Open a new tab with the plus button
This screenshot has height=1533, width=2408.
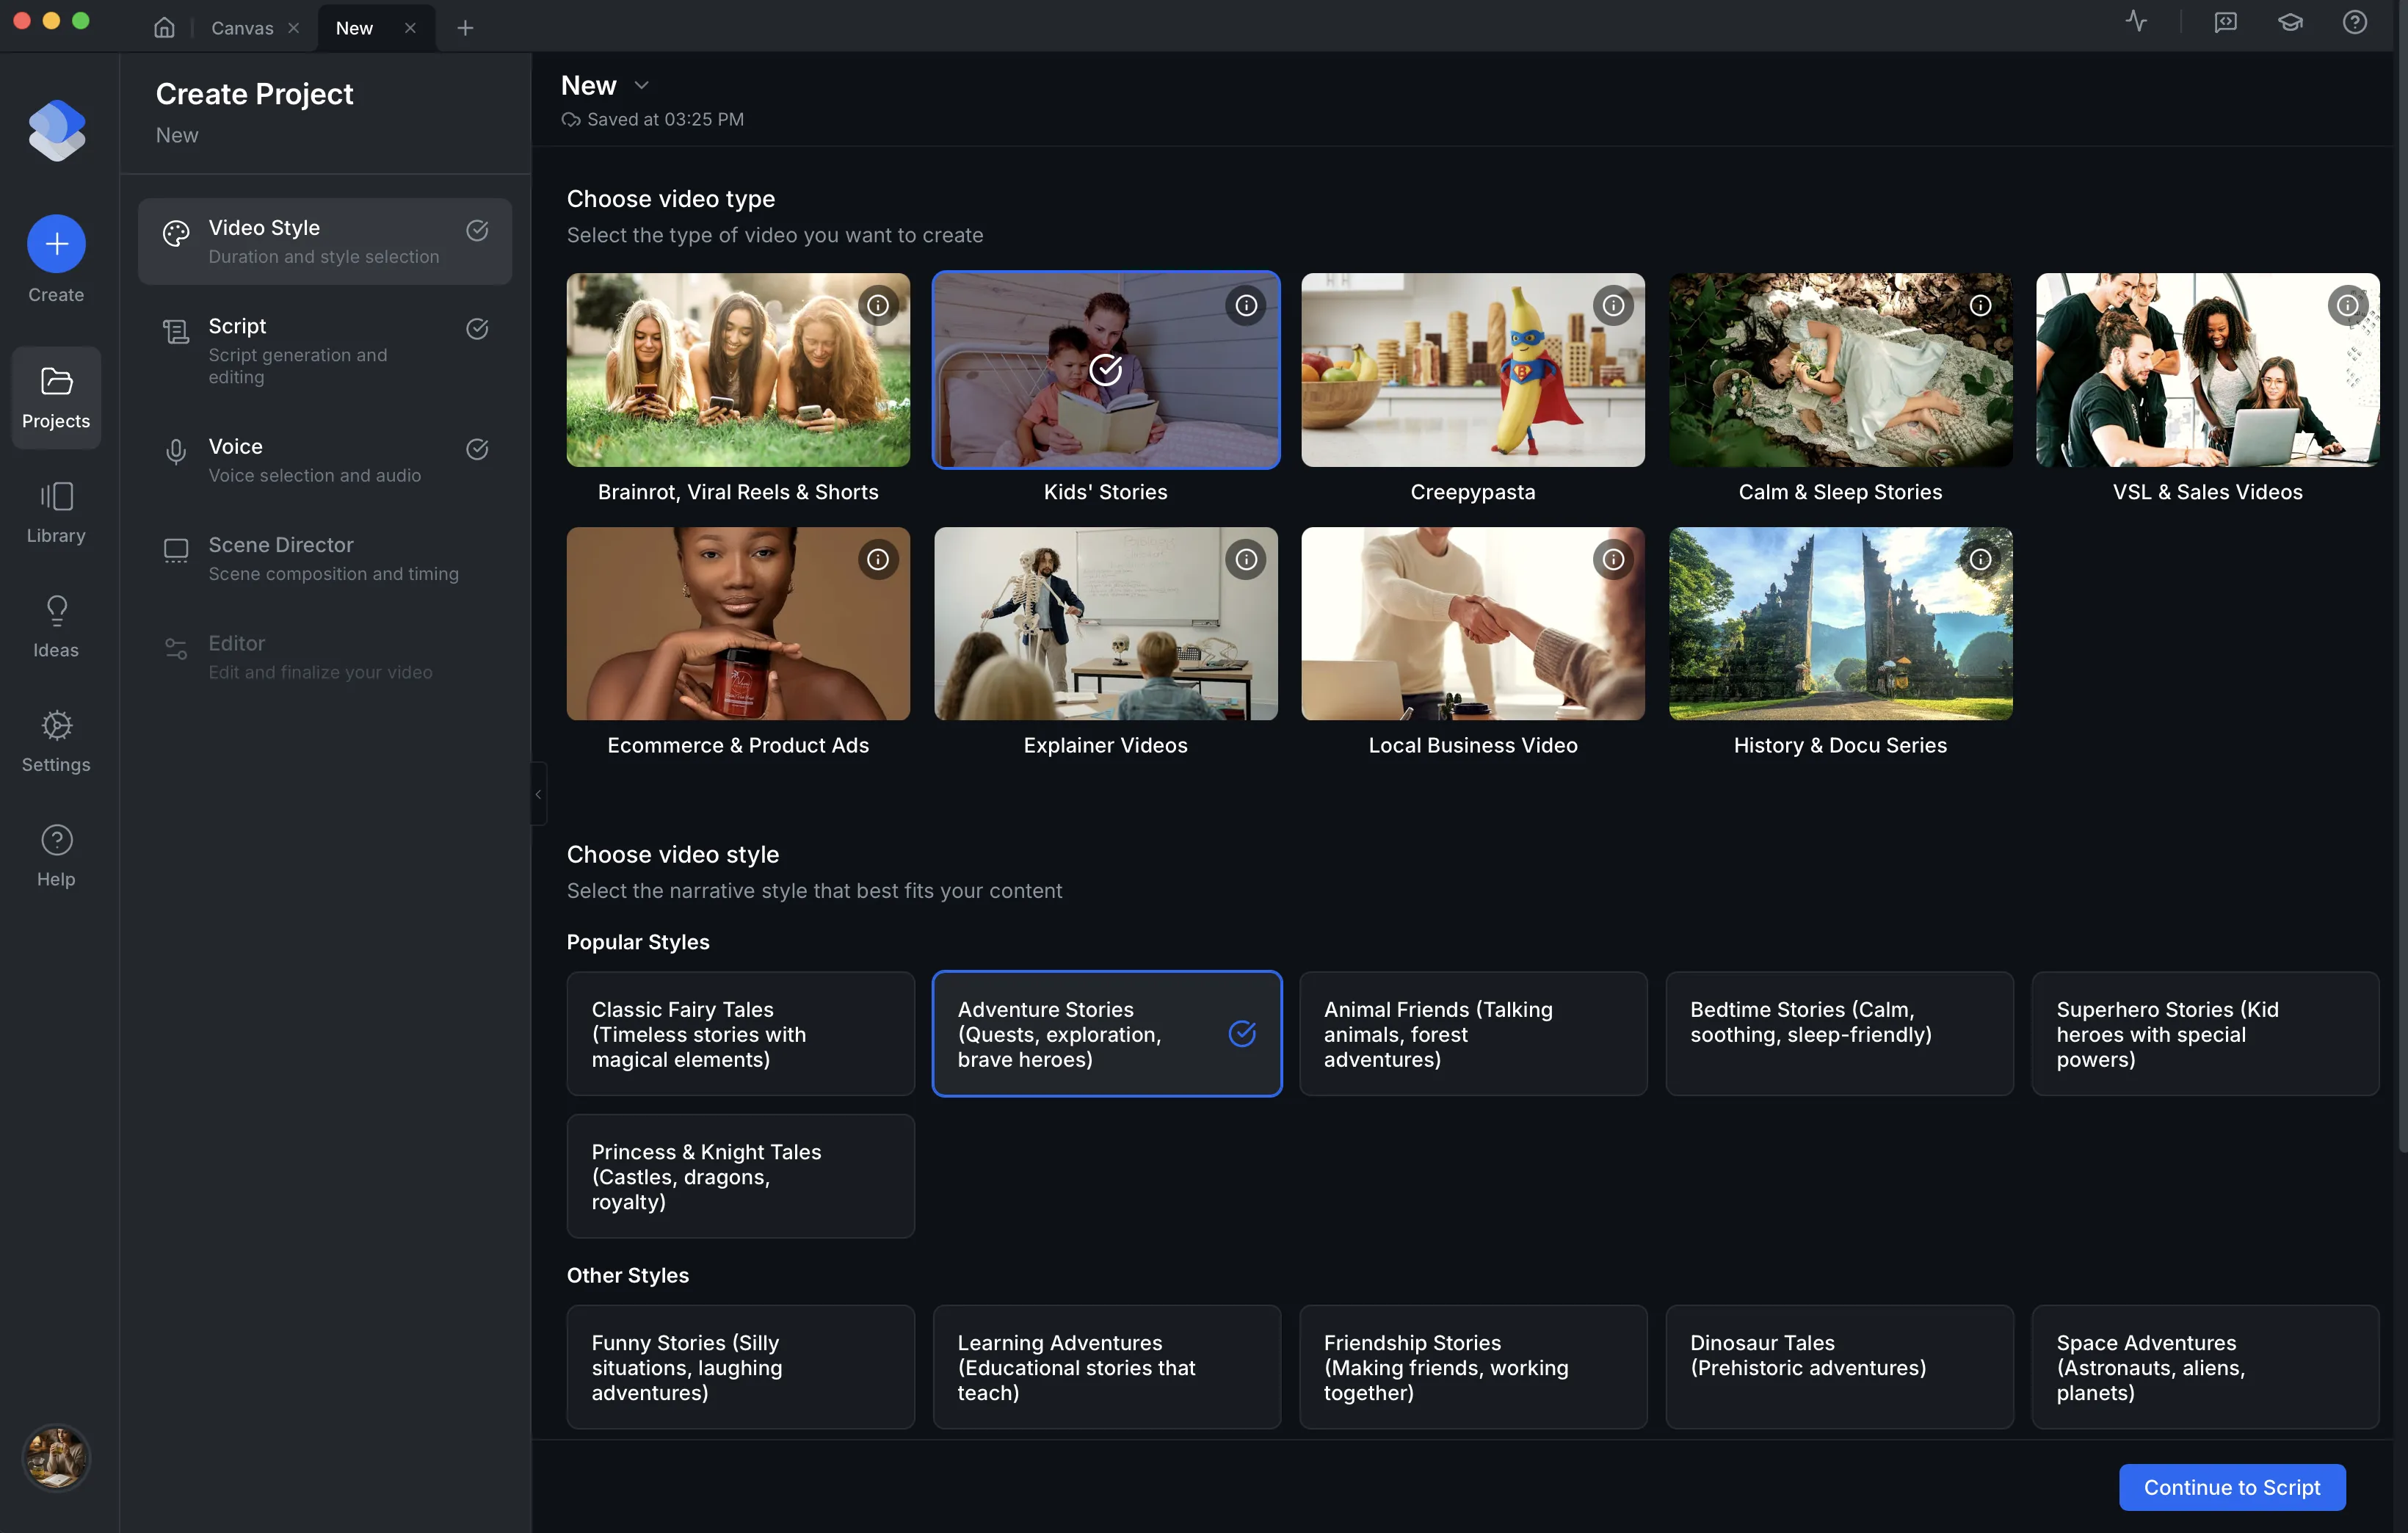click(x=464, y=27)
